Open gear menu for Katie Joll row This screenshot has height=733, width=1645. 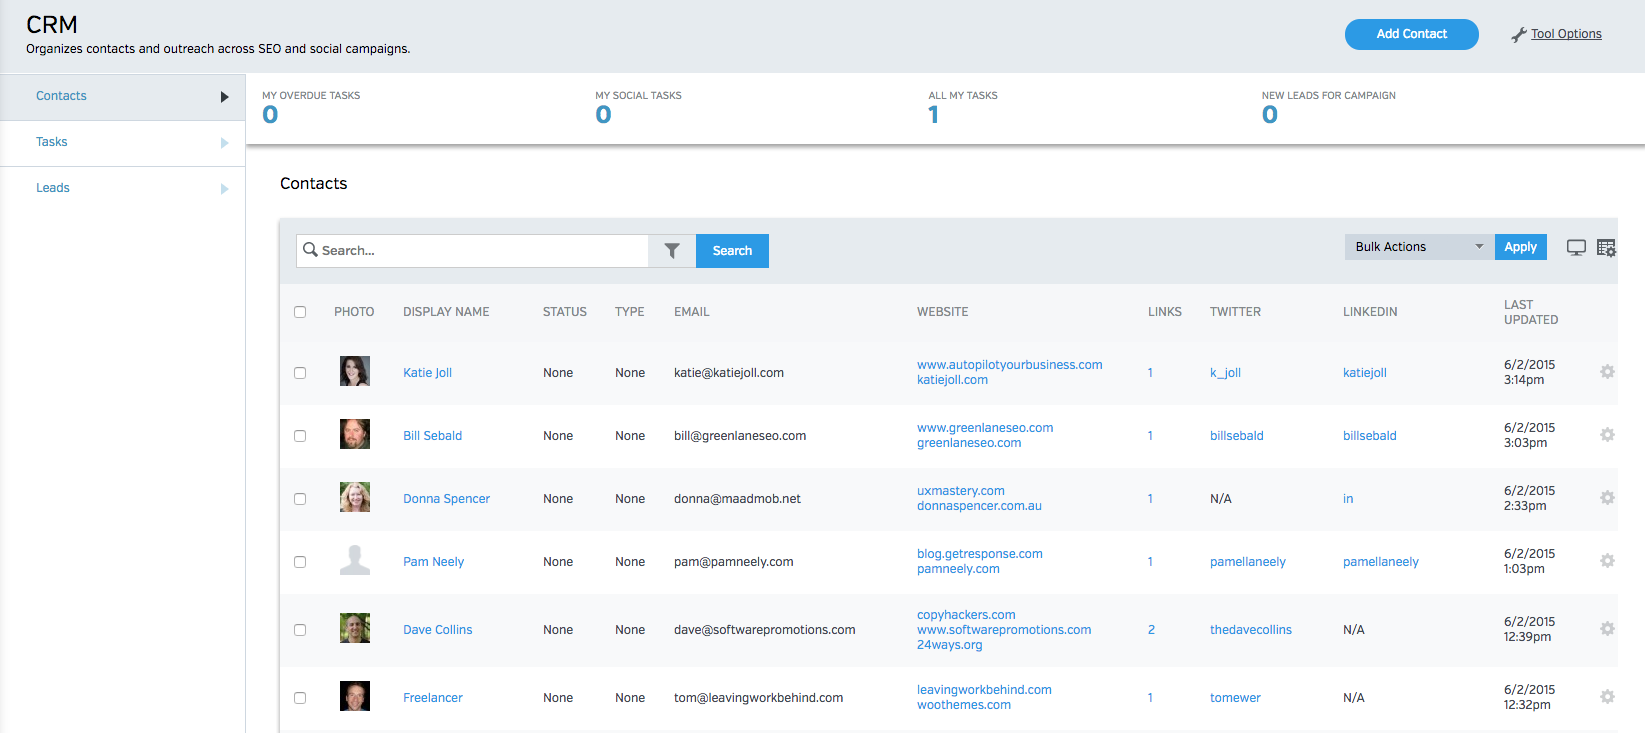(1607, 372)
